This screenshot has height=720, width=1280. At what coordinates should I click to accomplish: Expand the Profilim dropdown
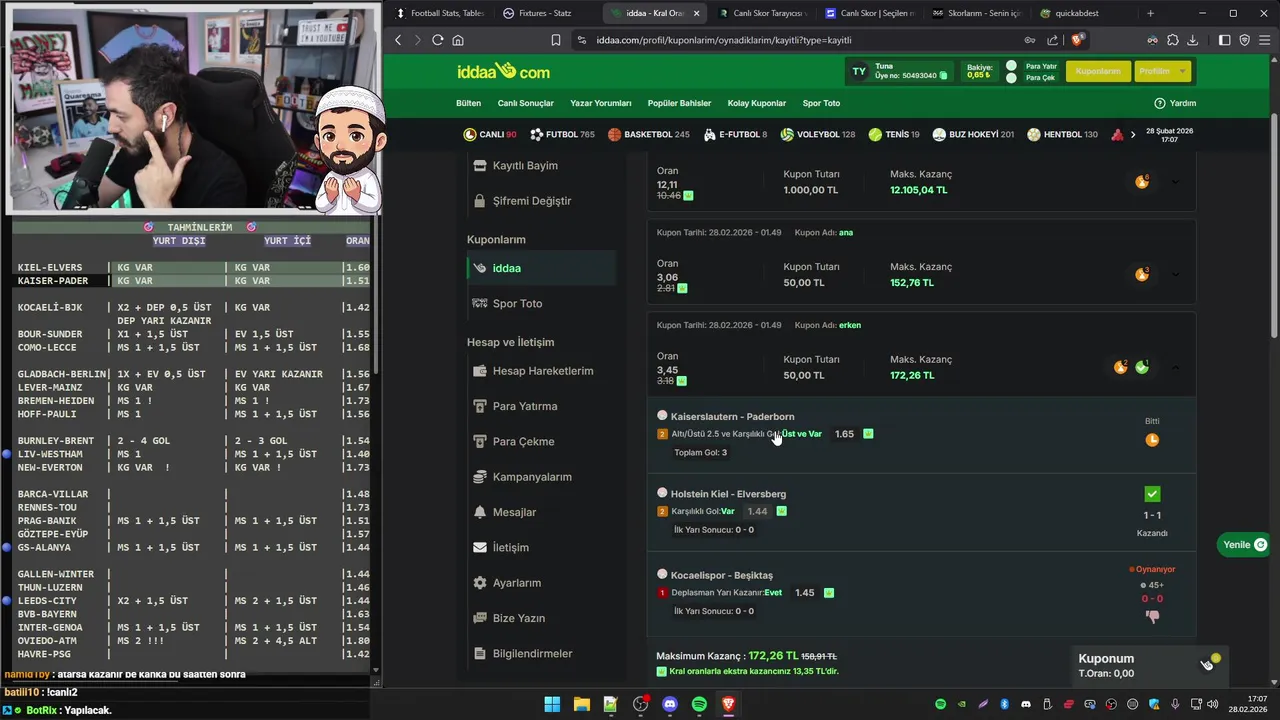[x=1163, y=71]
